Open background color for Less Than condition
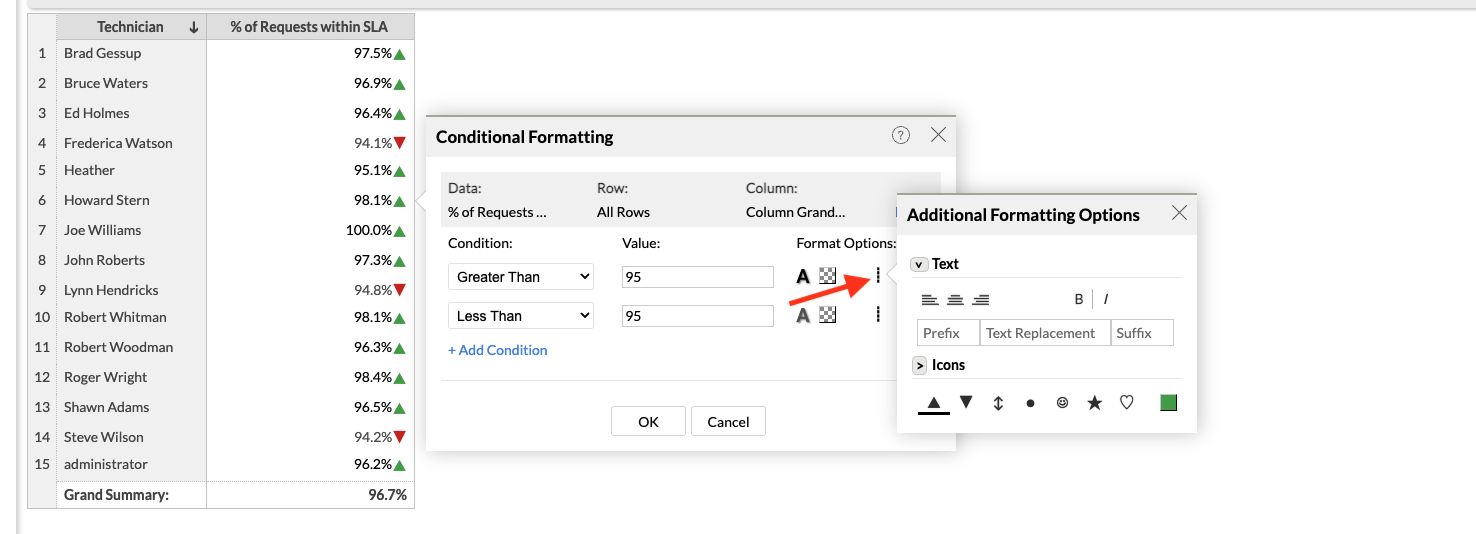1476x534 pixels. [828, 315]
